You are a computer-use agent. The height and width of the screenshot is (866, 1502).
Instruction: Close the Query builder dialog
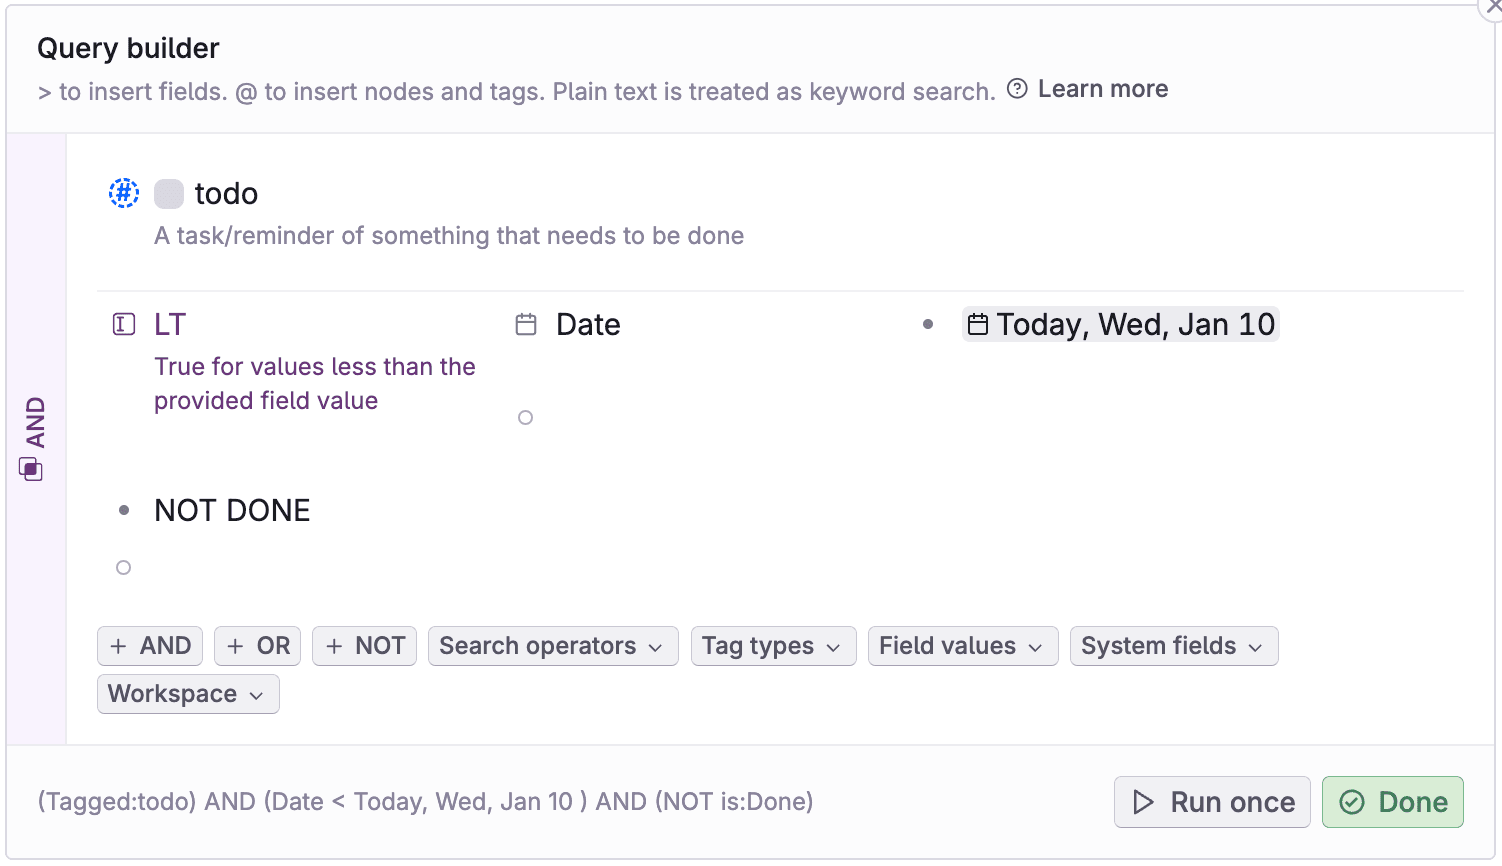point(1492,6)
